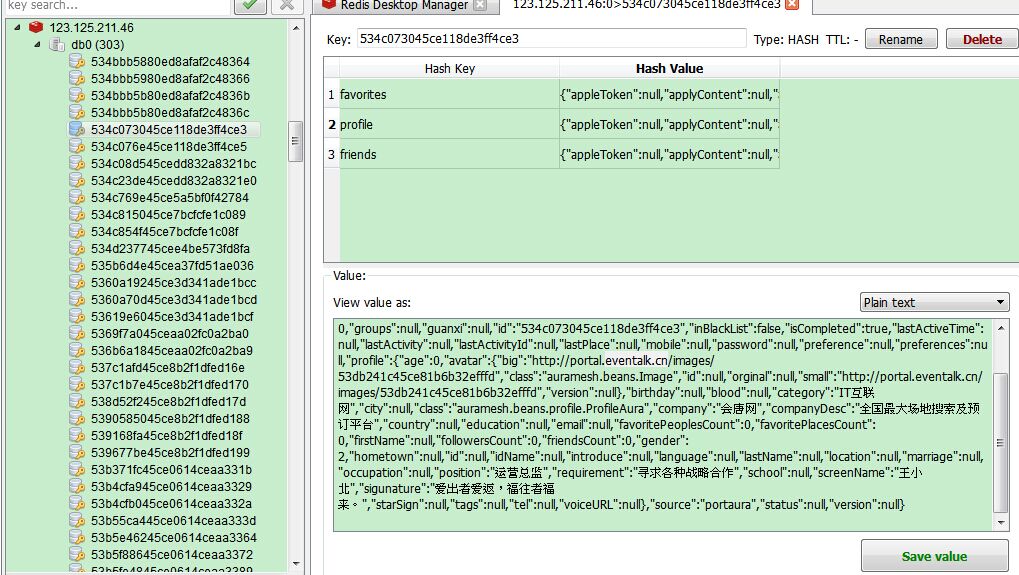
Task: Click key icon beside 534c23de45cedd832a8321e0
Action: [77, 181]
